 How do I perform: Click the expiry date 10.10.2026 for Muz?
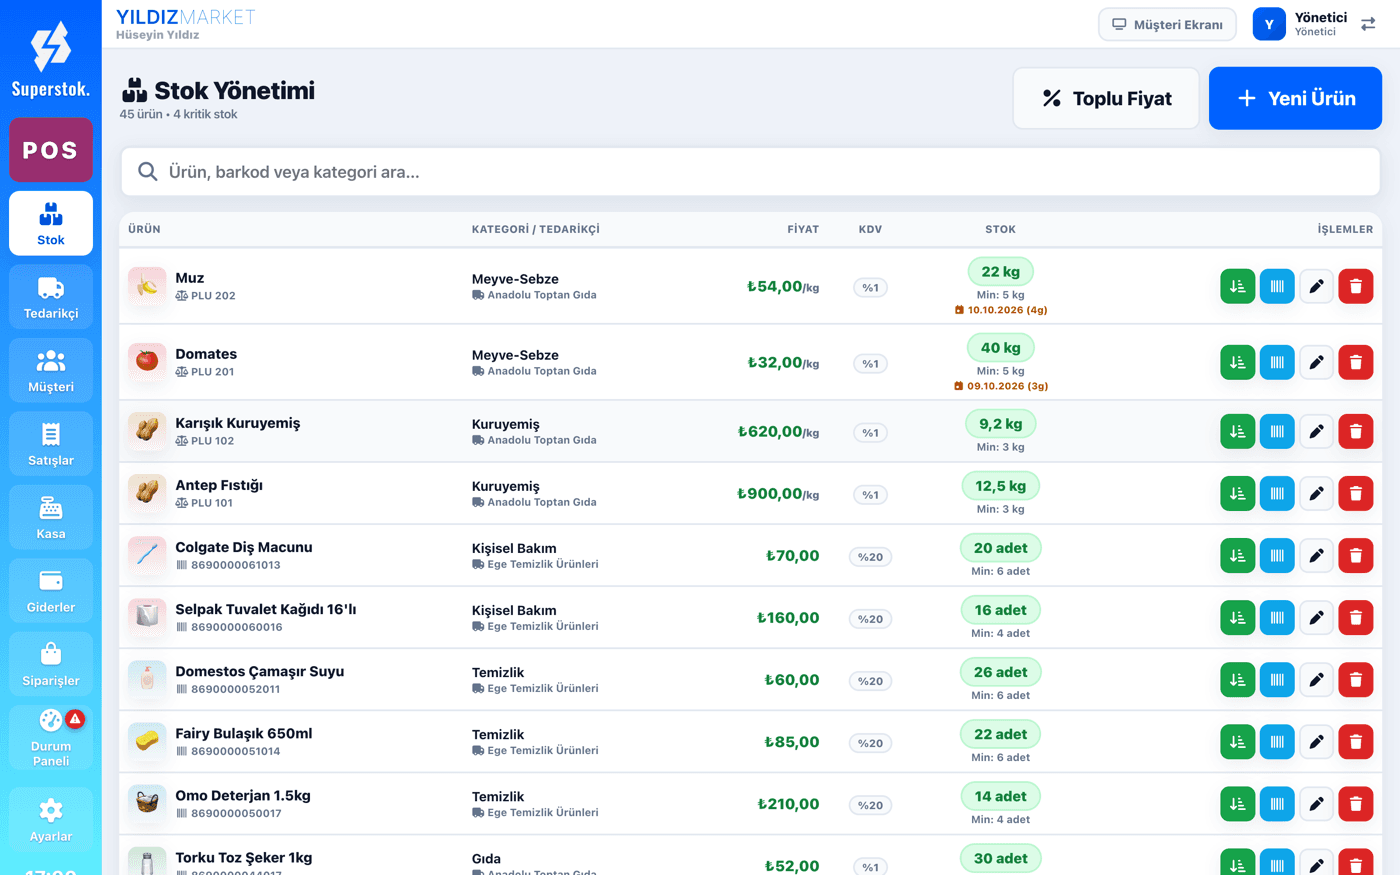tap(1001, 310)
